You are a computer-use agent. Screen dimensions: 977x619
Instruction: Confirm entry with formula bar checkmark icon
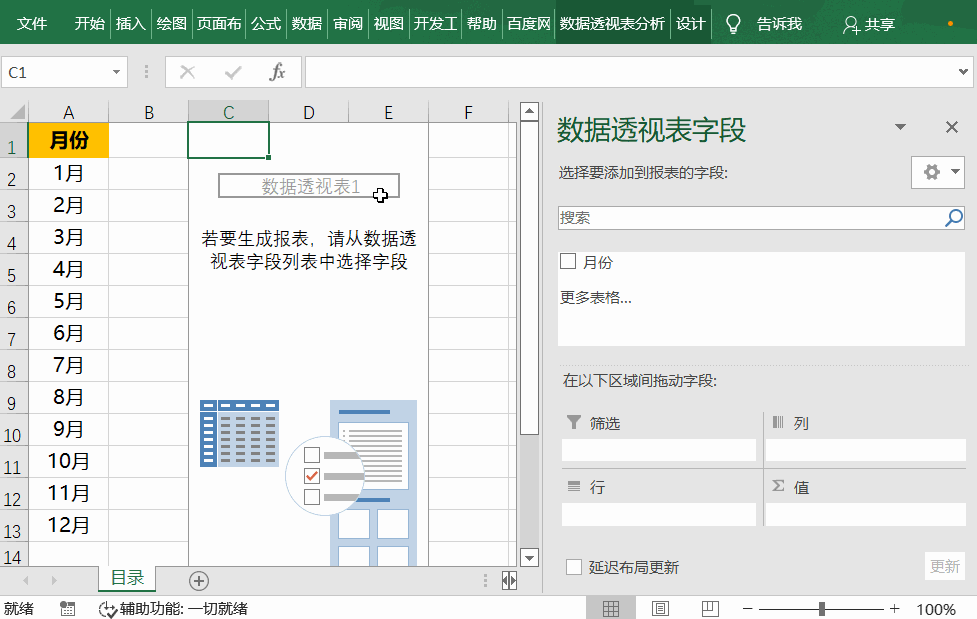(232, 73)
